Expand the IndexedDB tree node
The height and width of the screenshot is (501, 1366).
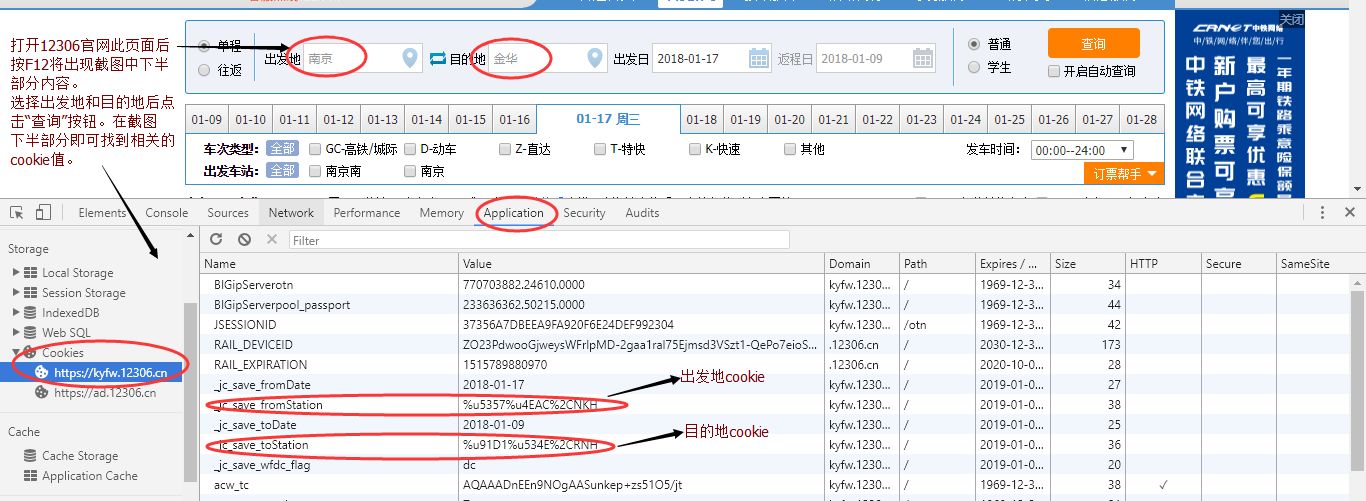tap(15, 313)
